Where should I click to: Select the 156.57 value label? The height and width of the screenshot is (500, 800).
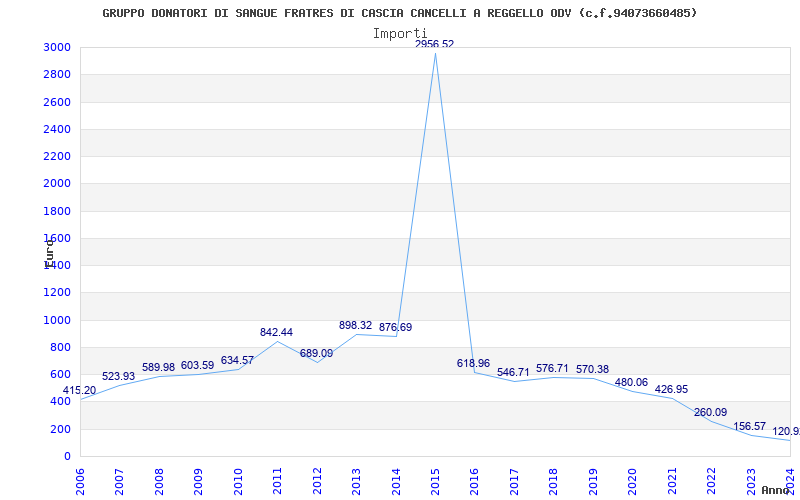point(749,427)
